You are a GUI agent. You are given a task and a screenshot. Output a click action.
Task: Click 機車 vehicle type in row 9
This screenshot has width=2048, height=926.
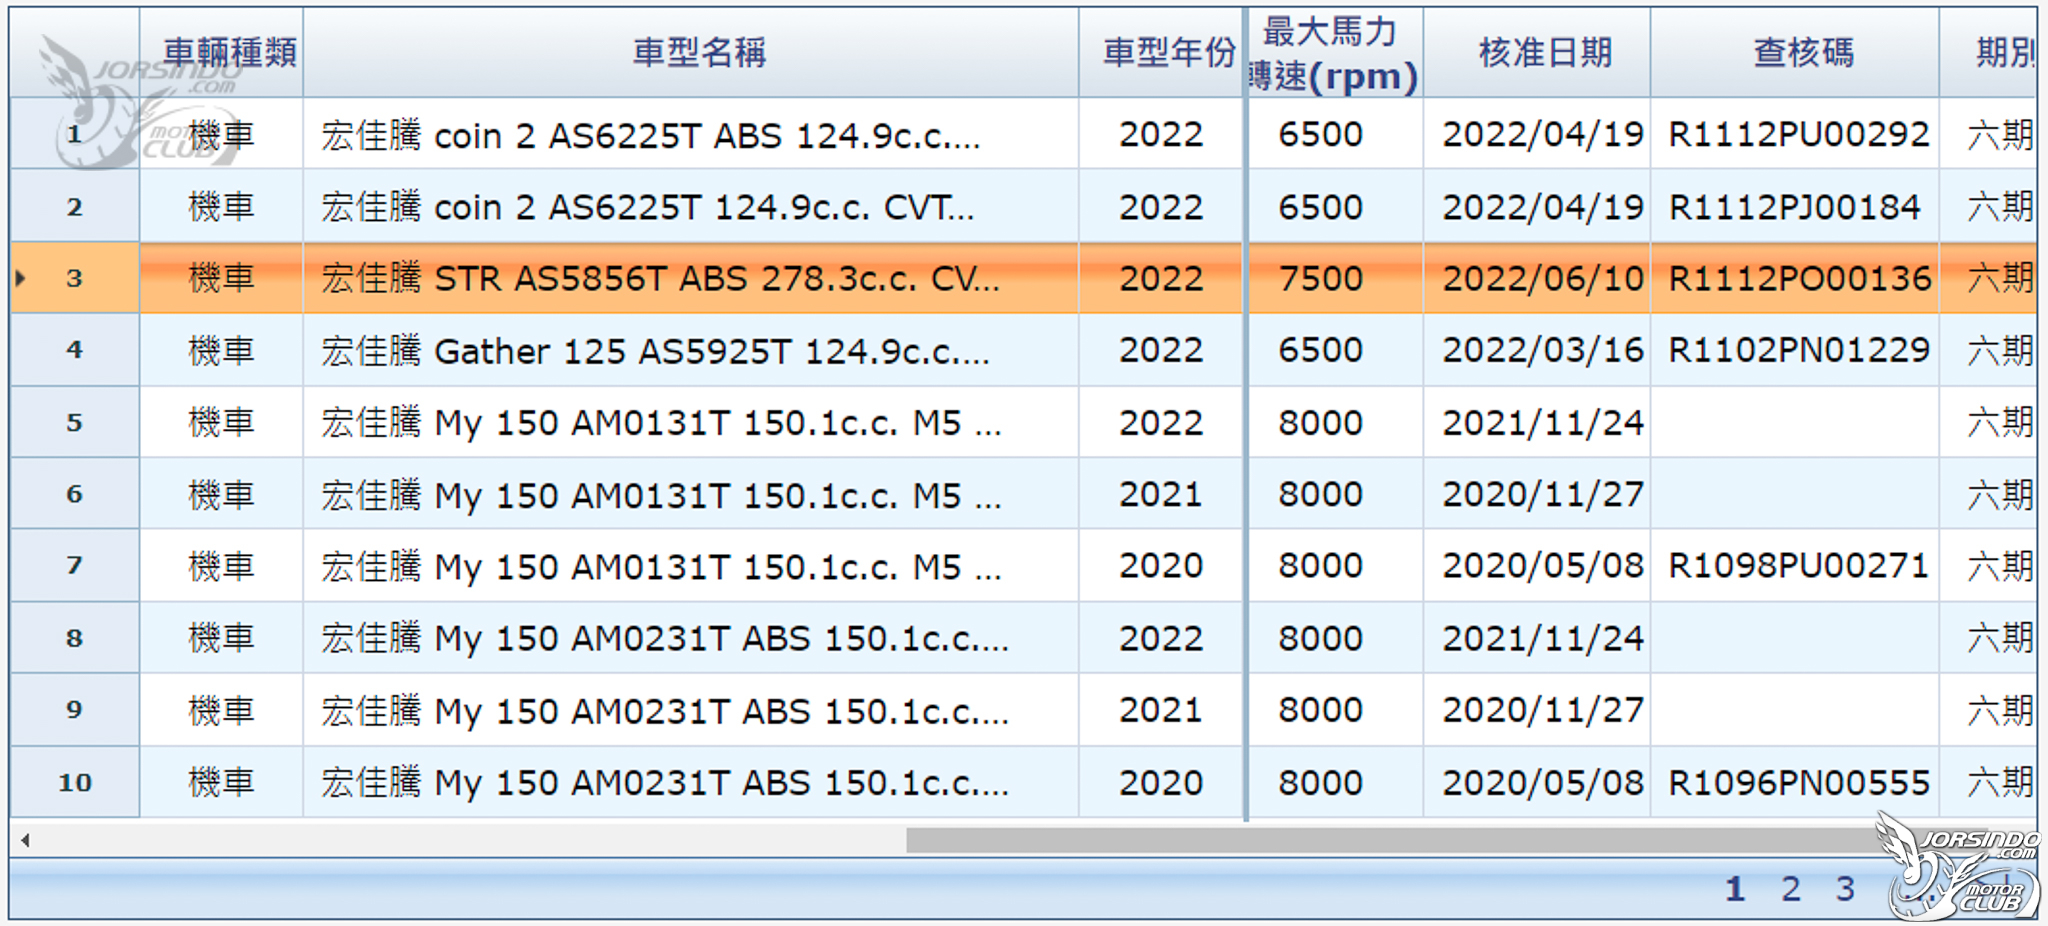click(x=221, y=711)
